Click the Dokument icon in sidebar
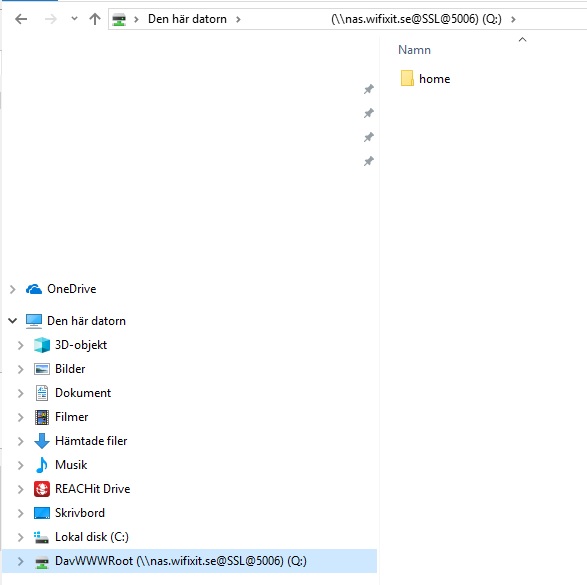This screenshot has height=585, width=587. pos(42,393)
